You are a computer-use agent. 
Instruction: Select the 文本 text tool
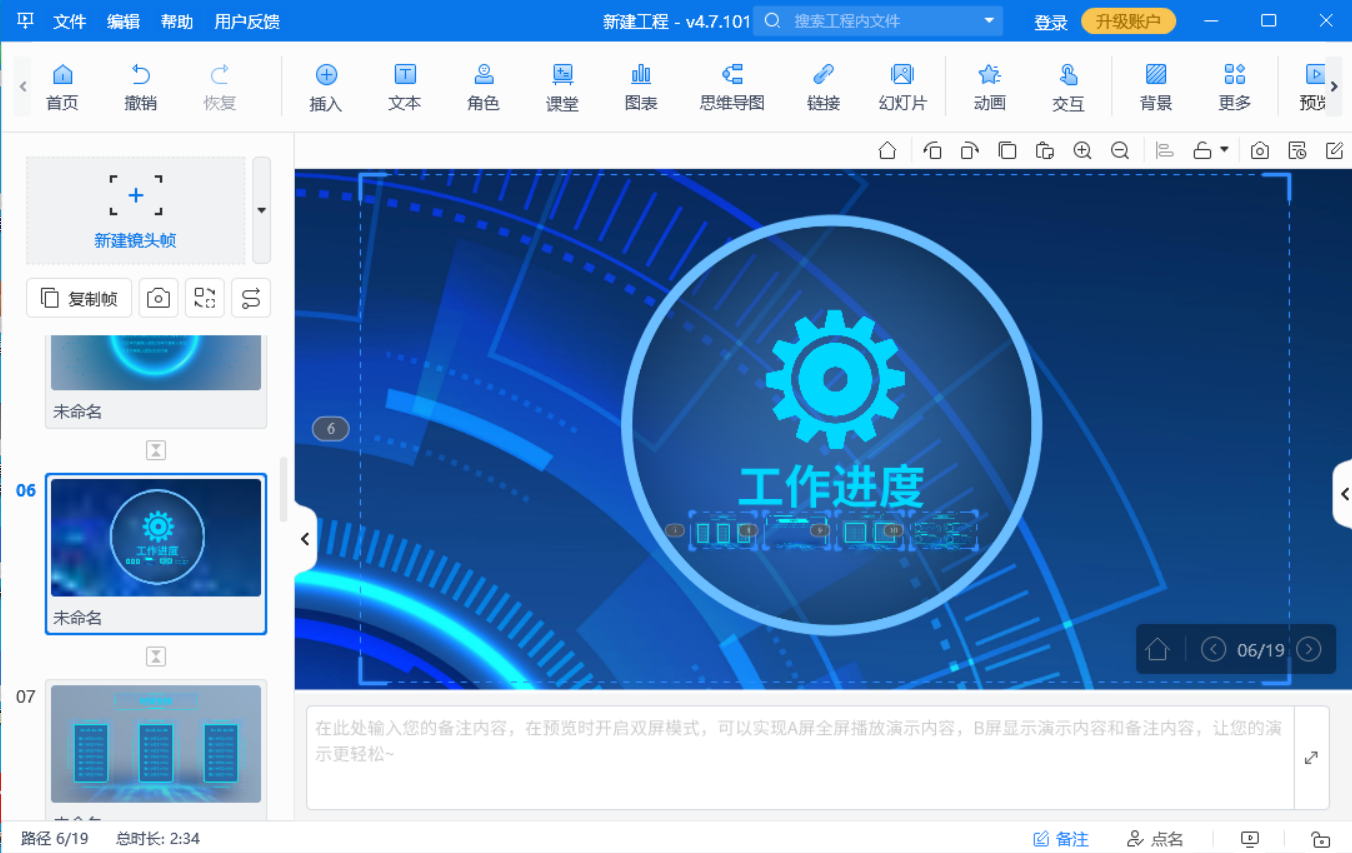tap(405, 86)
